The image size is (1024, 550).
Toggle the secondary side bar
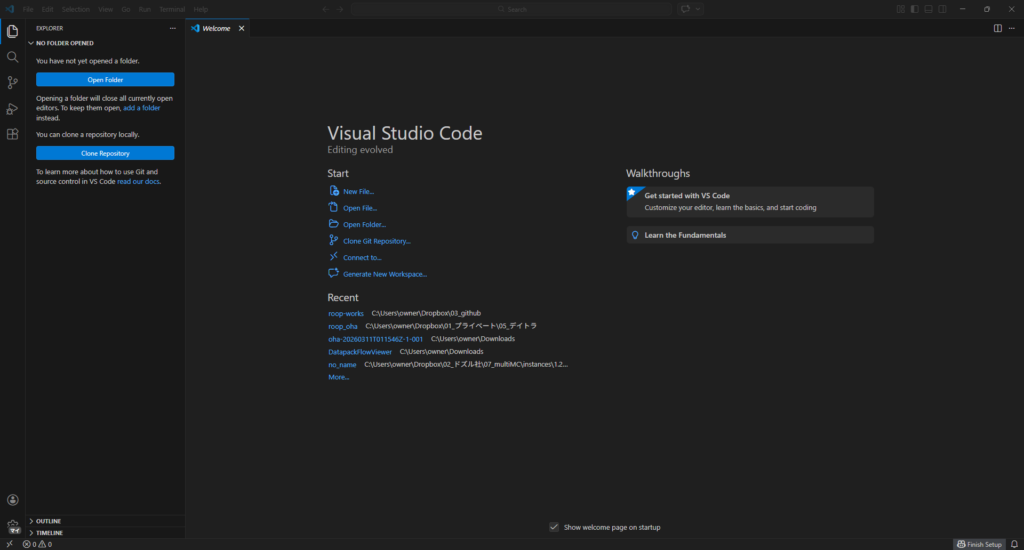coord(942,9)
